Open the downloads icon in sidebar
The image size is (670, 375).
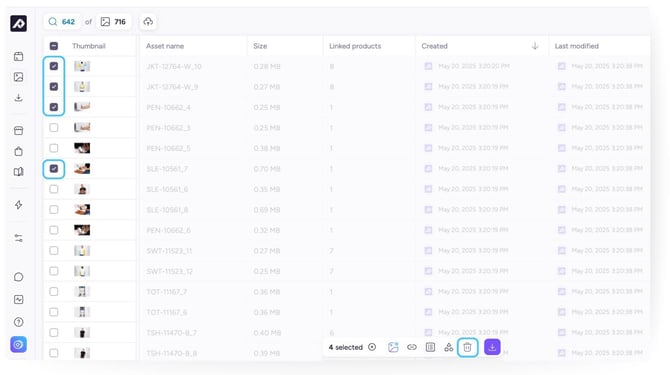tap(18, 98)
